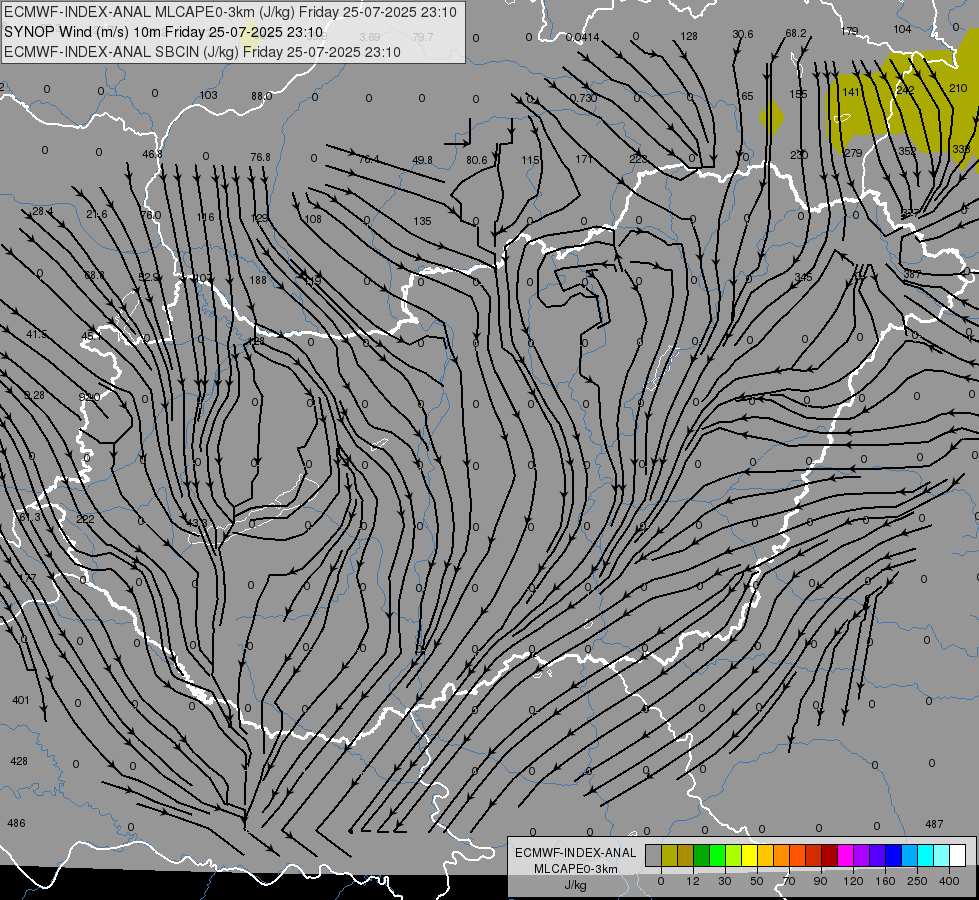Select the map value 88.0
The height and width of the screenshot is (900, 979).
[262, 96]
